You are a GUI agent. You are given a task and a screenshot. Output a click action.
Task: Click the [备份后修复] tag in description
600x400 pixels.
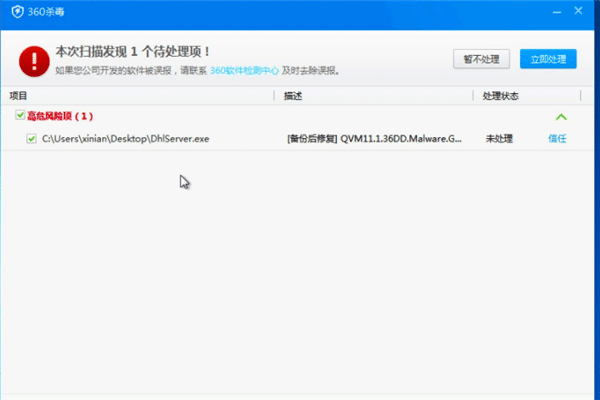click(x=311, y=138)
